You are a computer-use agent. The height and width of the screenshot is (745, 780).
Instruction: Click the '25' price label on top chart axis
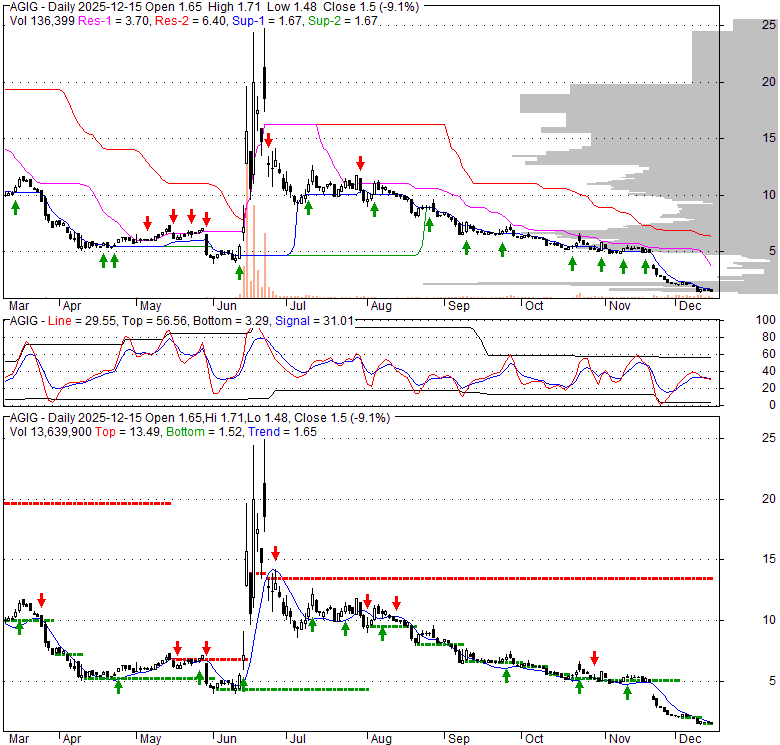[x=769, y=25]
